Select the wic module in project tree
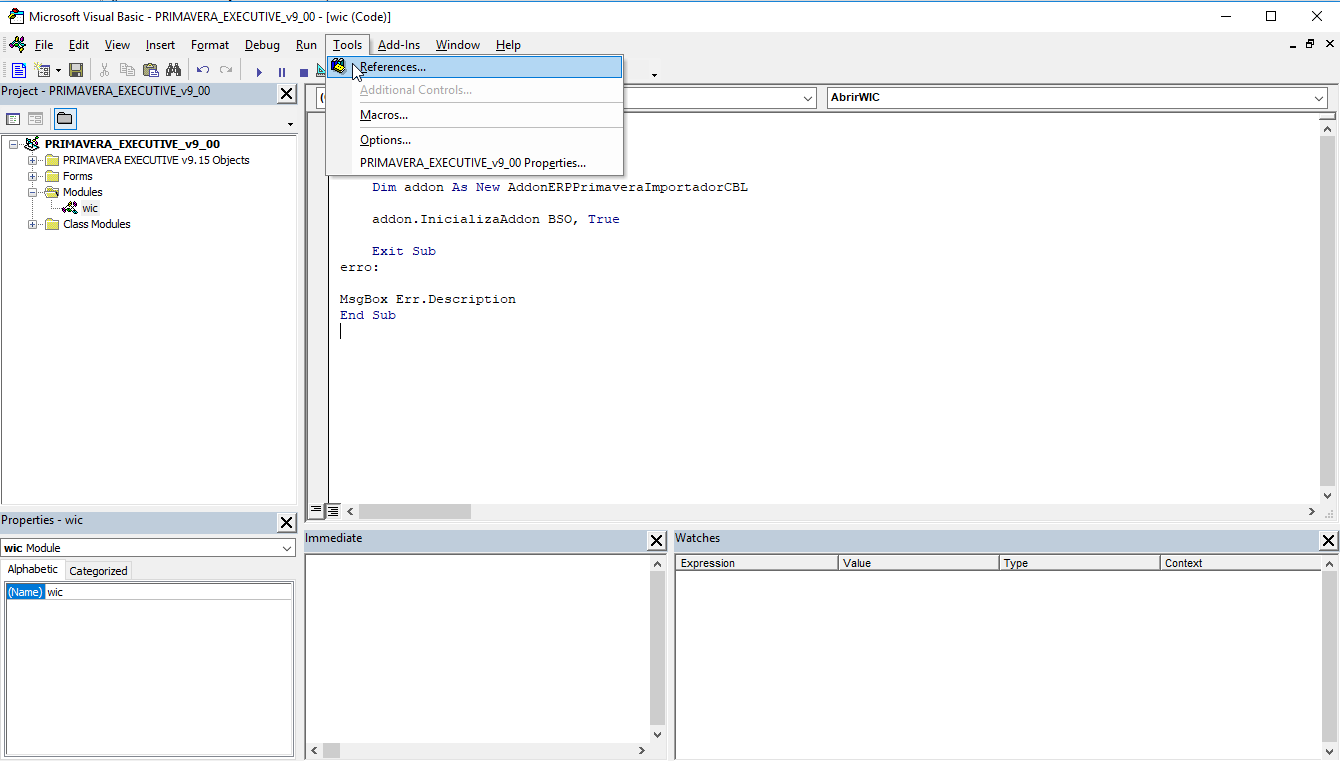 point(90,208)
